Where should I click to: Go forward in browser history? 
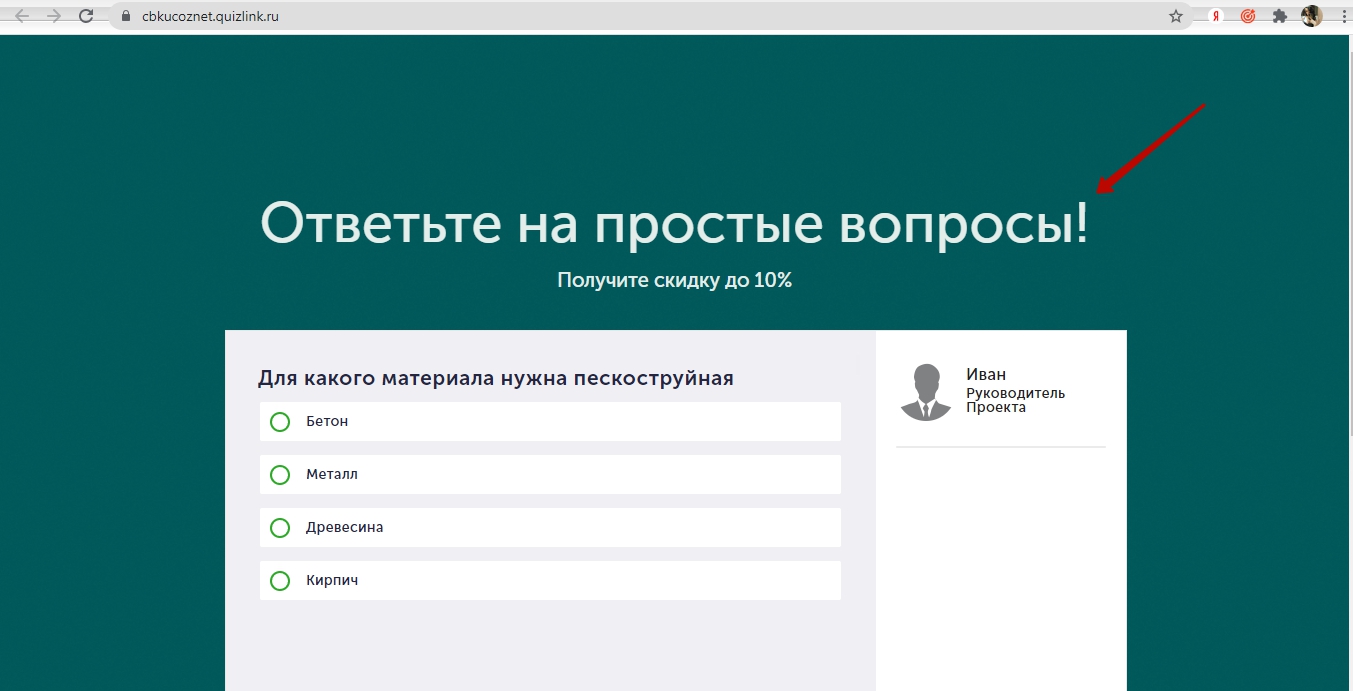[x=54, y=16]
